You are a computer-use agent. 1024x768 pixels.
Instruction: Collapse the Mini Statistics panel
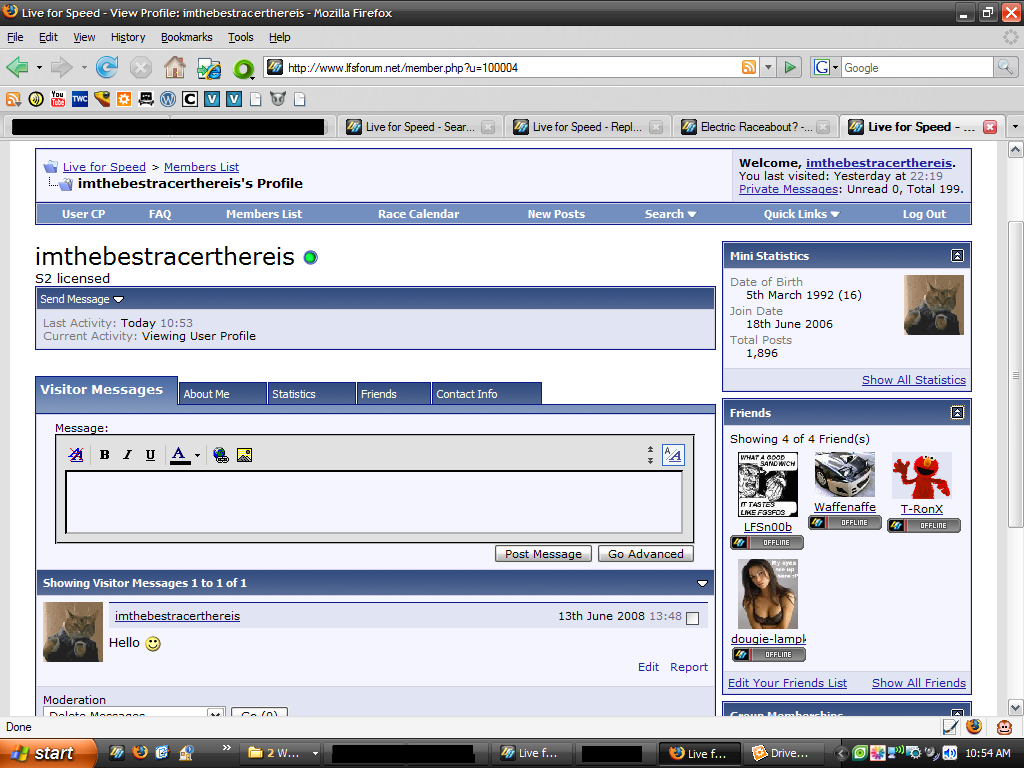tap(957, 256)
